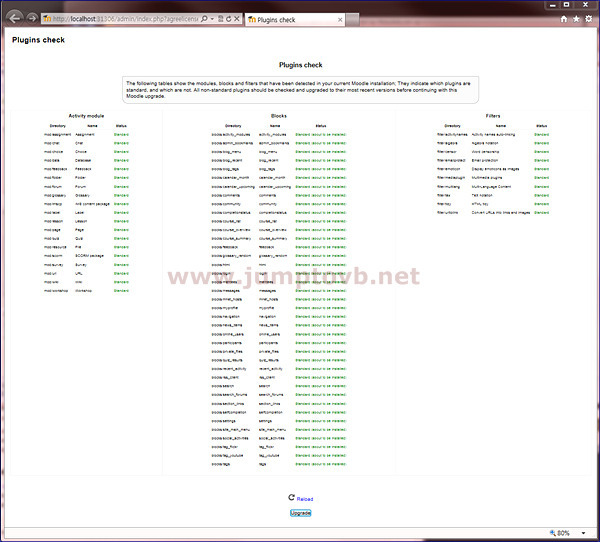
Task: Click 'admin_bookmarks' block name
Action: 274,143
